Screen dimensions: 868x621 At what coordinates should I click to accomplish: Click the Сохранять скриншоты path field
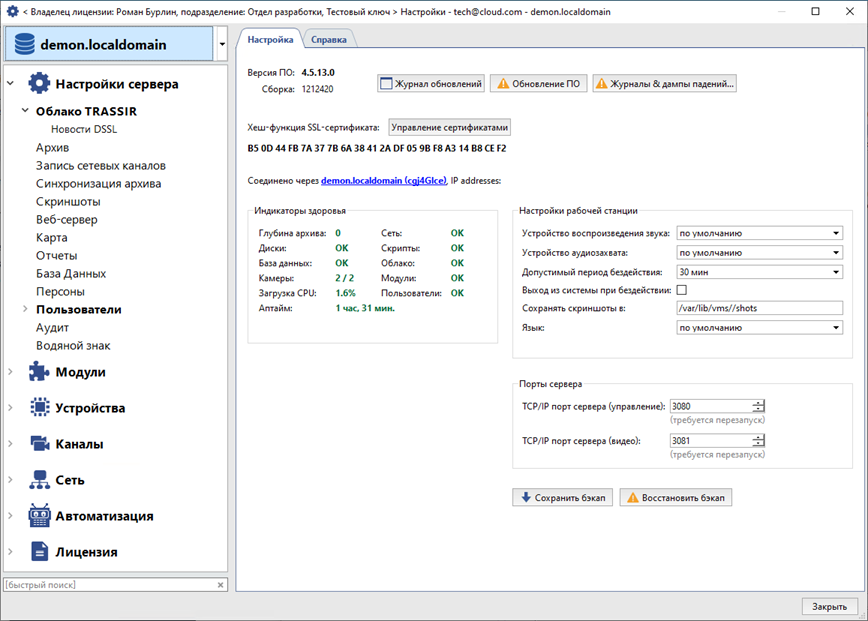tap(759, 308)
